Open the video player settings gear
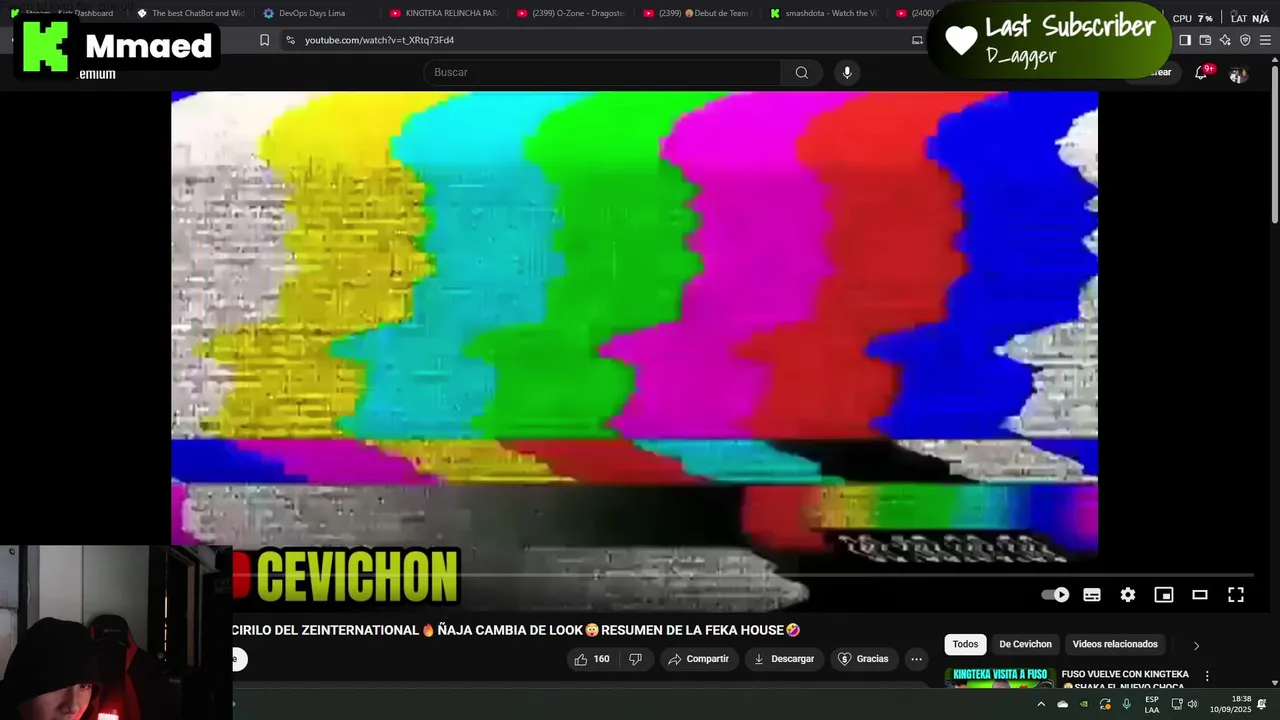The image size is (1280, 720). [1128, 595]
